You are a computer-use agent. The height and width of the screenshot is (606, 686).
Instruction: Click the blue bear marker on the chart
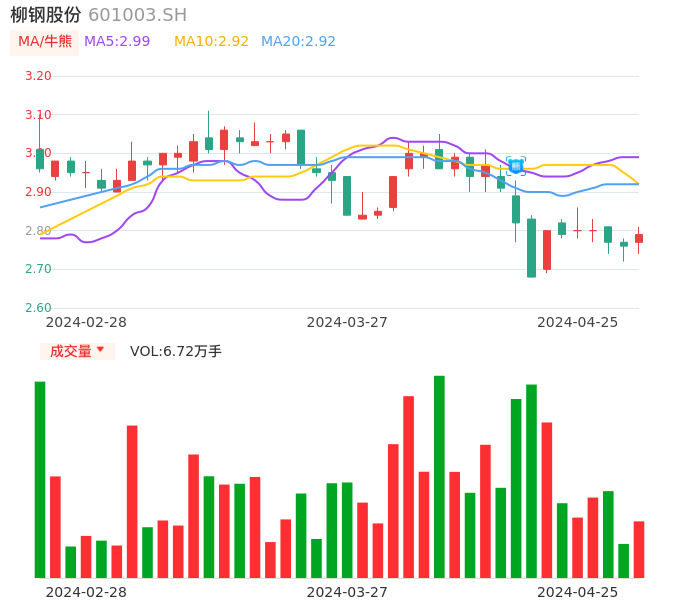tap(516, 167)
